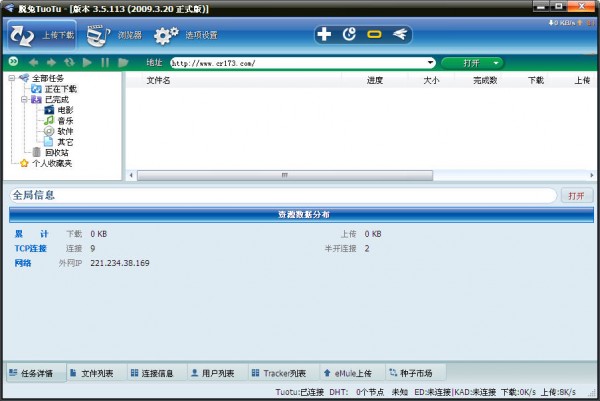Viewport: 600px width, 401px height.
Task: Click the plus icon to add new task
Action: coord(324,35)
